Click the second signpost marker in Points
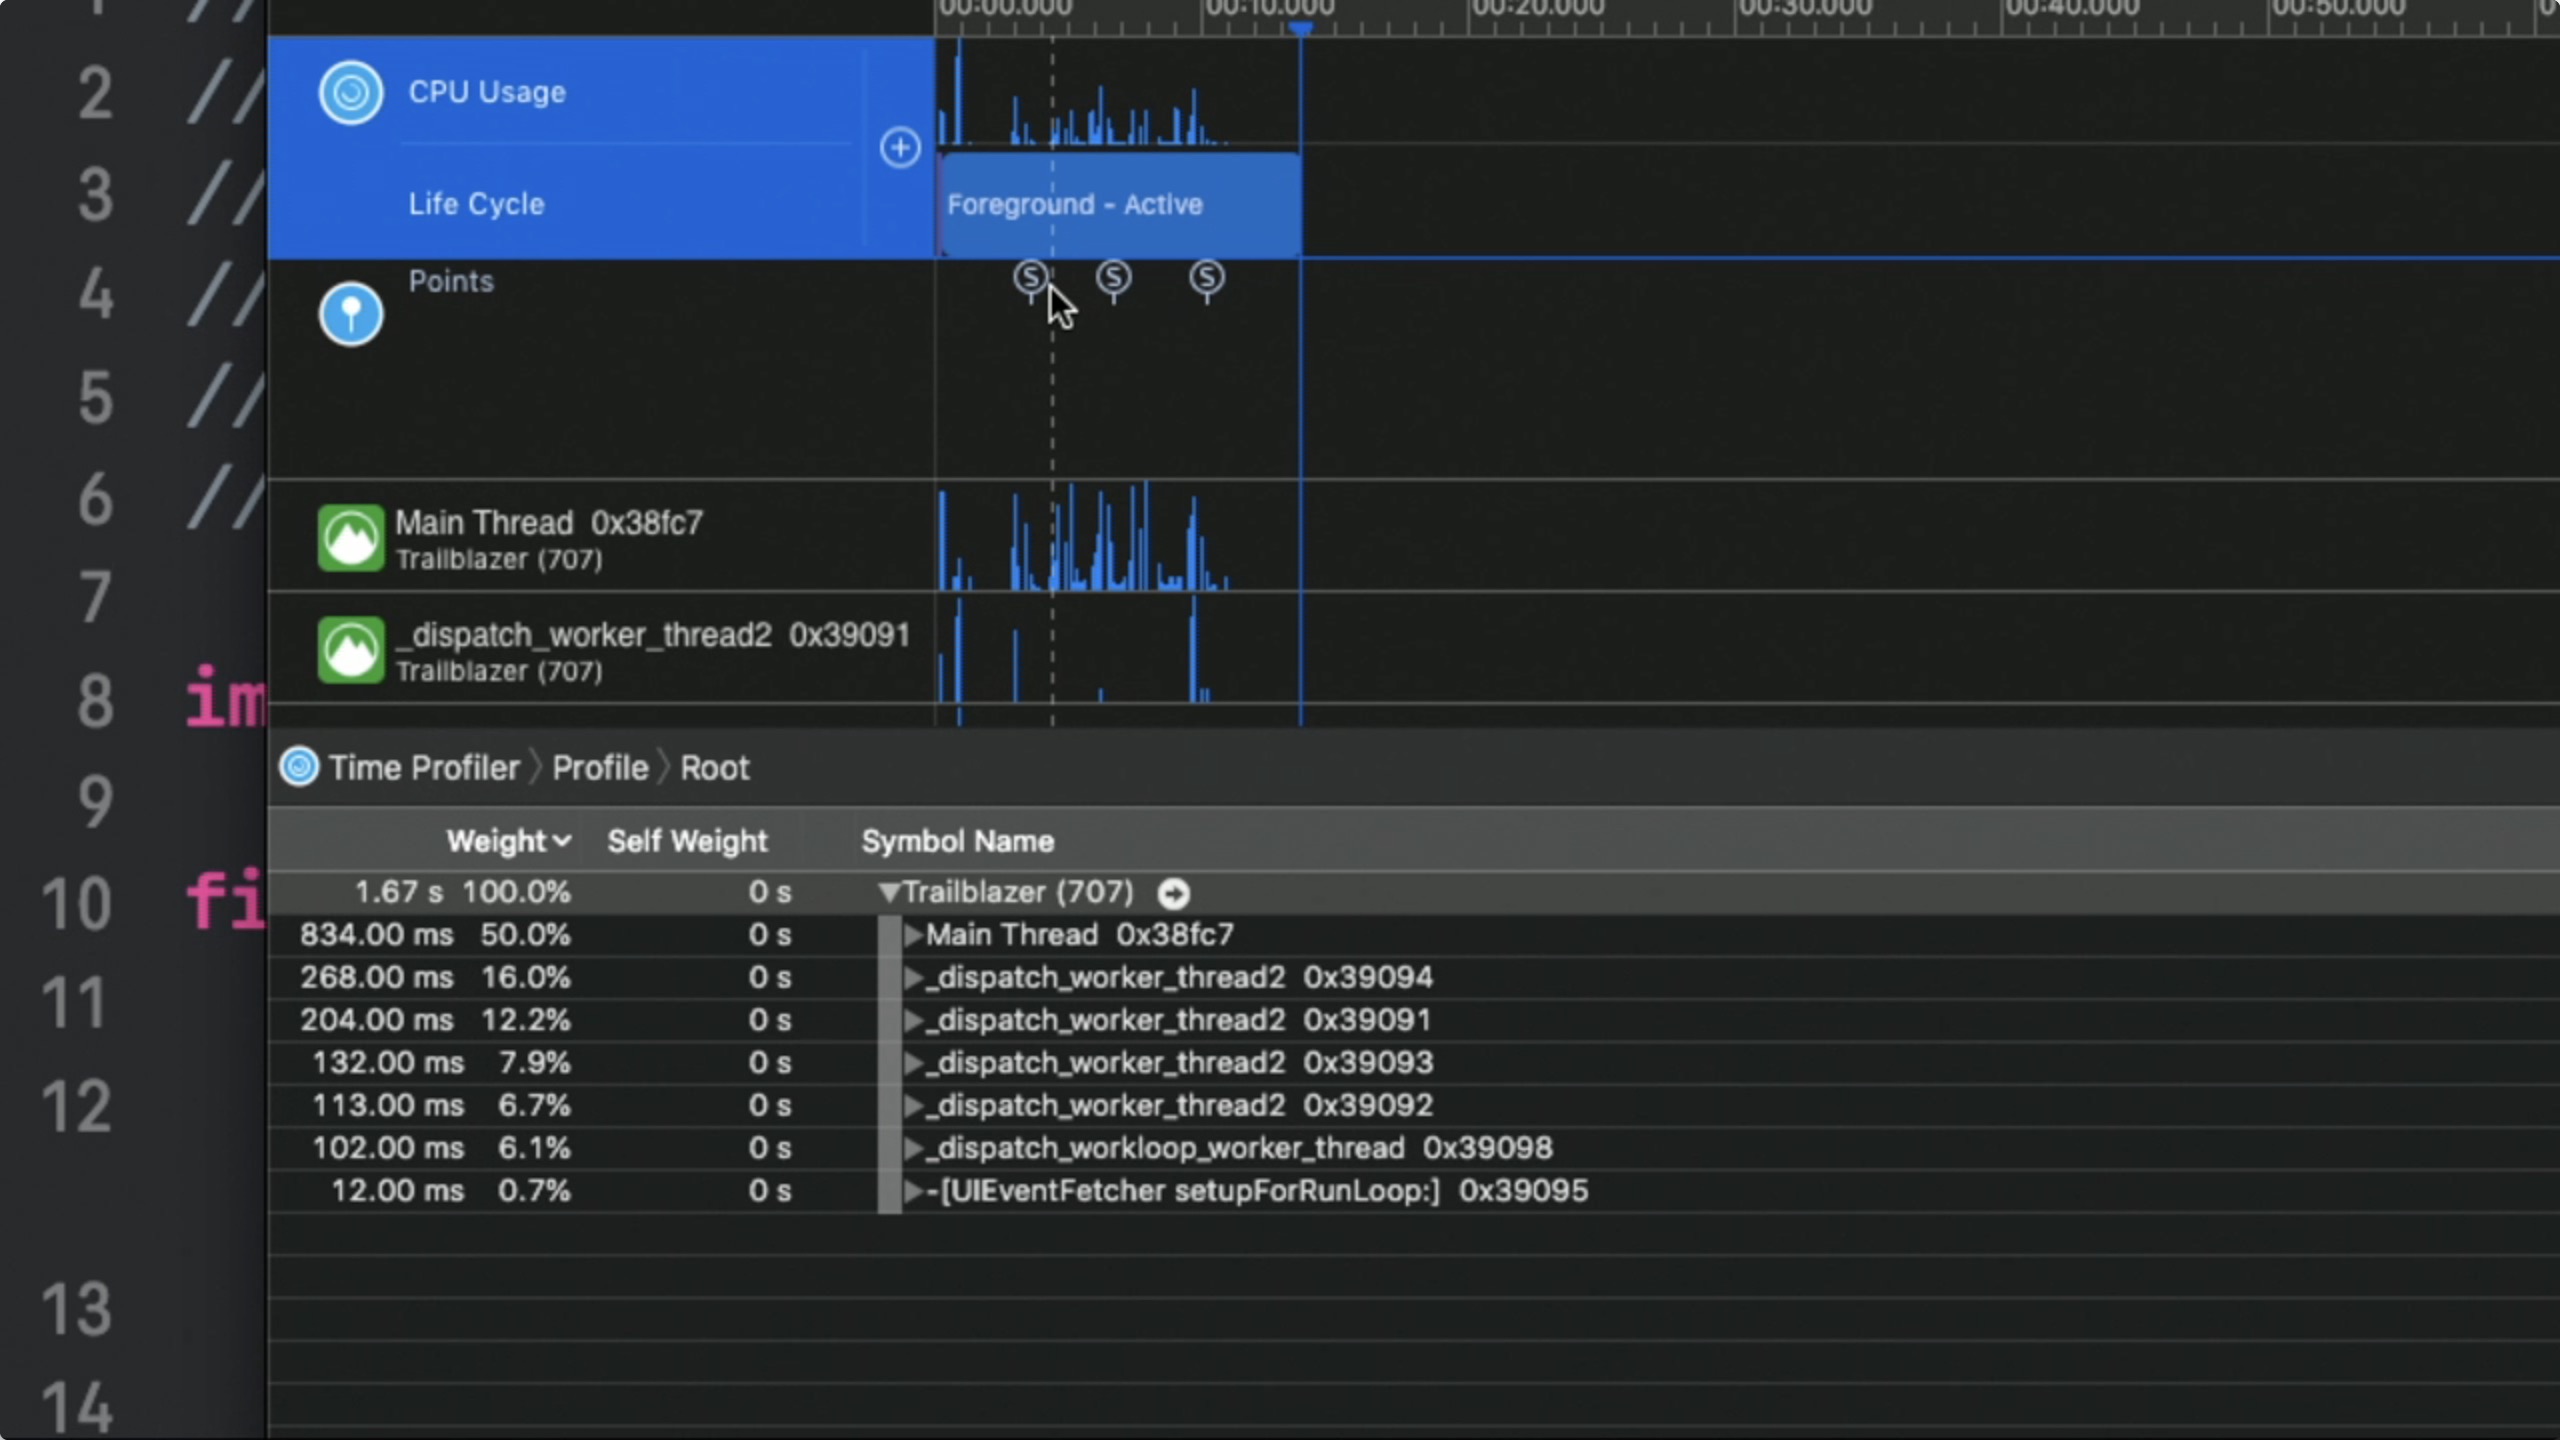Screen dimensions: 2560x1440 pos(1113,277)
